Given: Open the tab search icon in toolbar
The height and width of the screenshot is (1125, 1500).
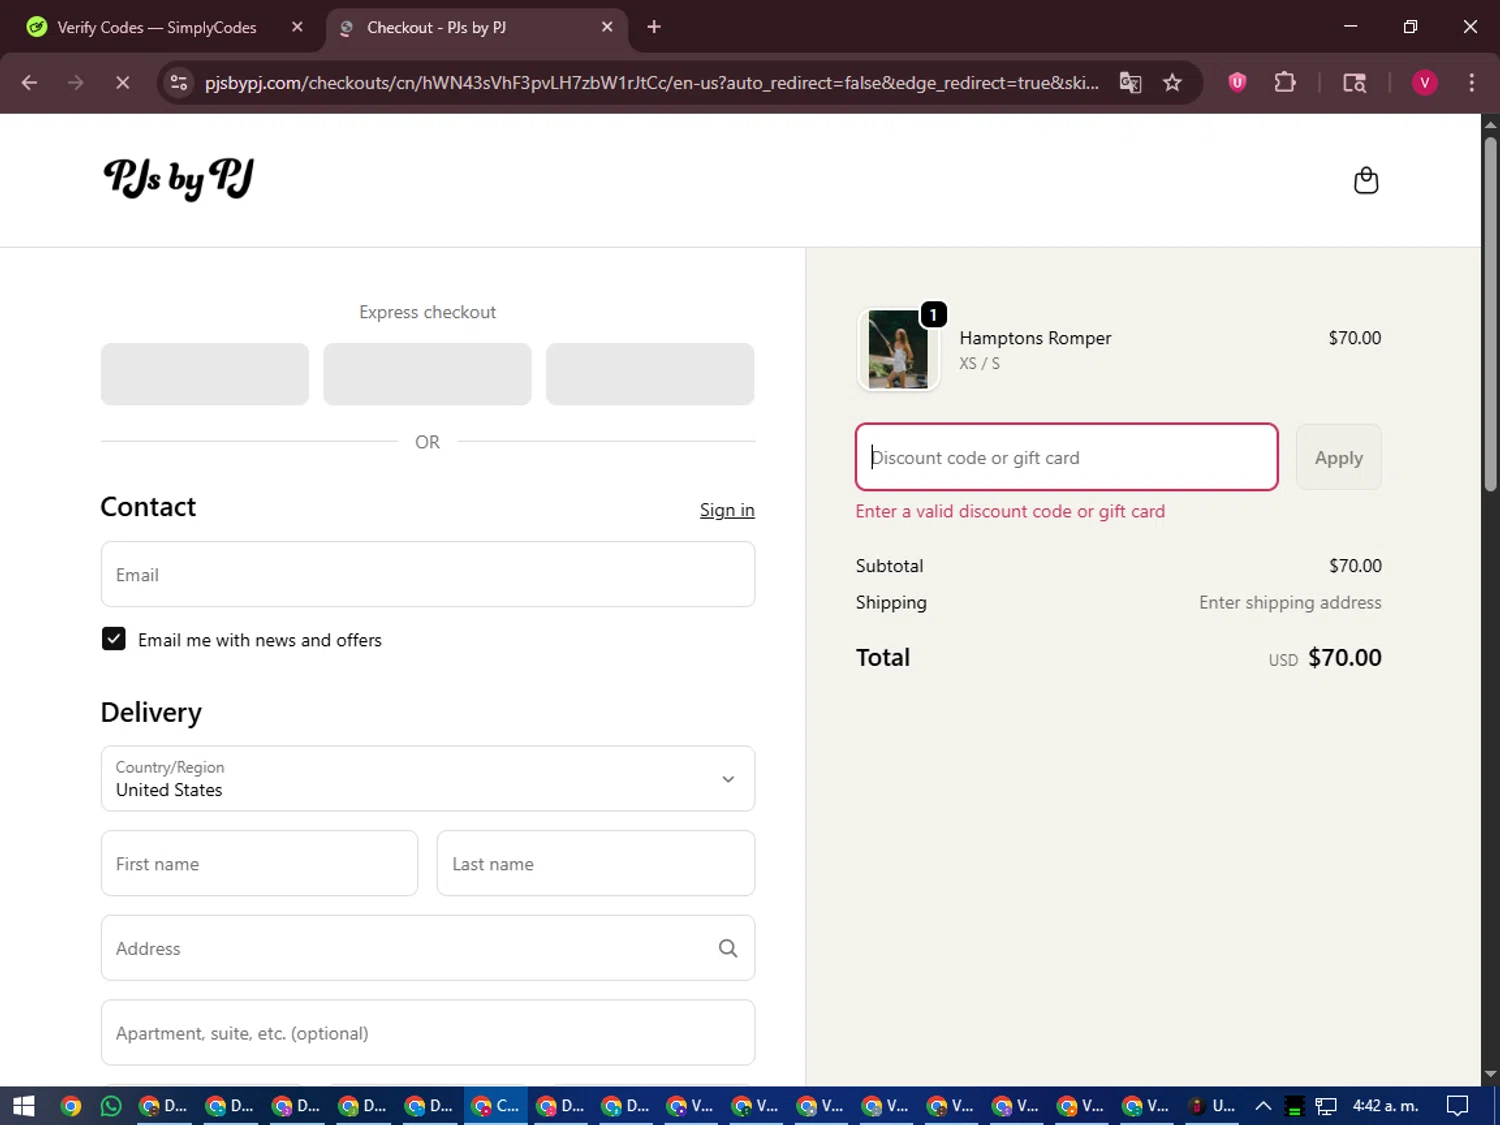Looking at the screenshot, I should pos(1354,83).
